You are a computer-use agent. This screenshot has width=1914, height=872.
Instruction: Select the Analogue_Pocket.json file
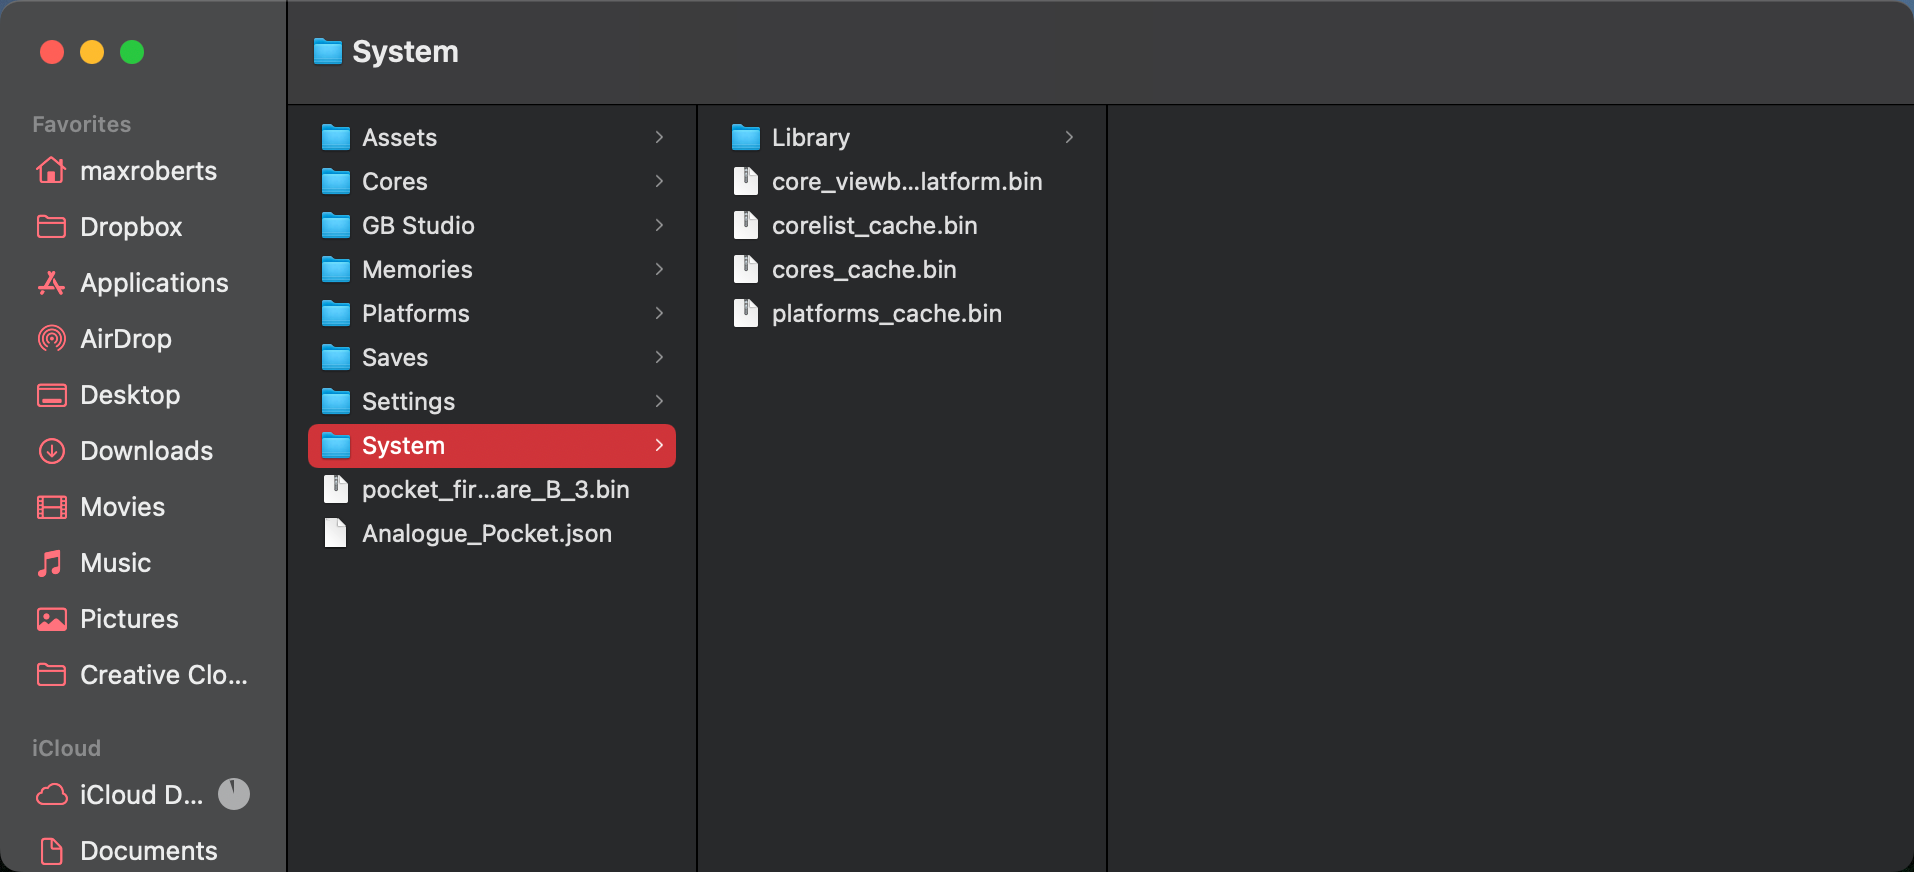pyautogui.click(x=486, y=533)
